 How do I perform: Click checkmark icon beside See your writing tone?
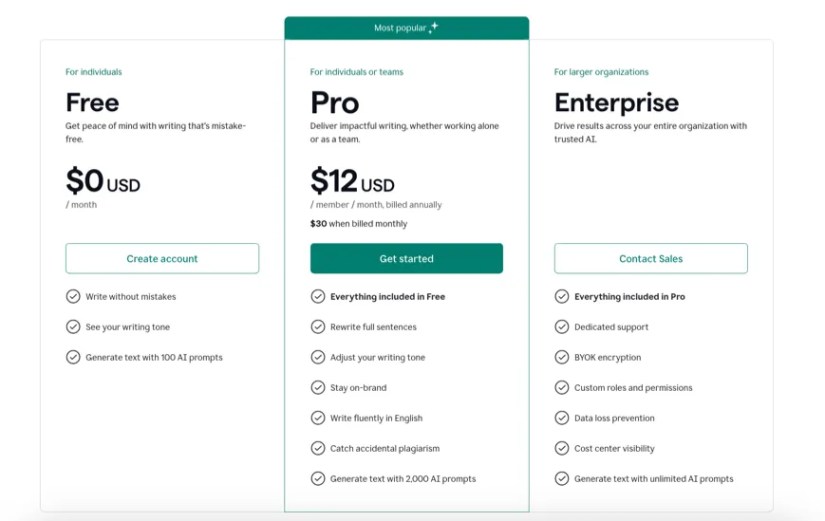coord(73,327)
